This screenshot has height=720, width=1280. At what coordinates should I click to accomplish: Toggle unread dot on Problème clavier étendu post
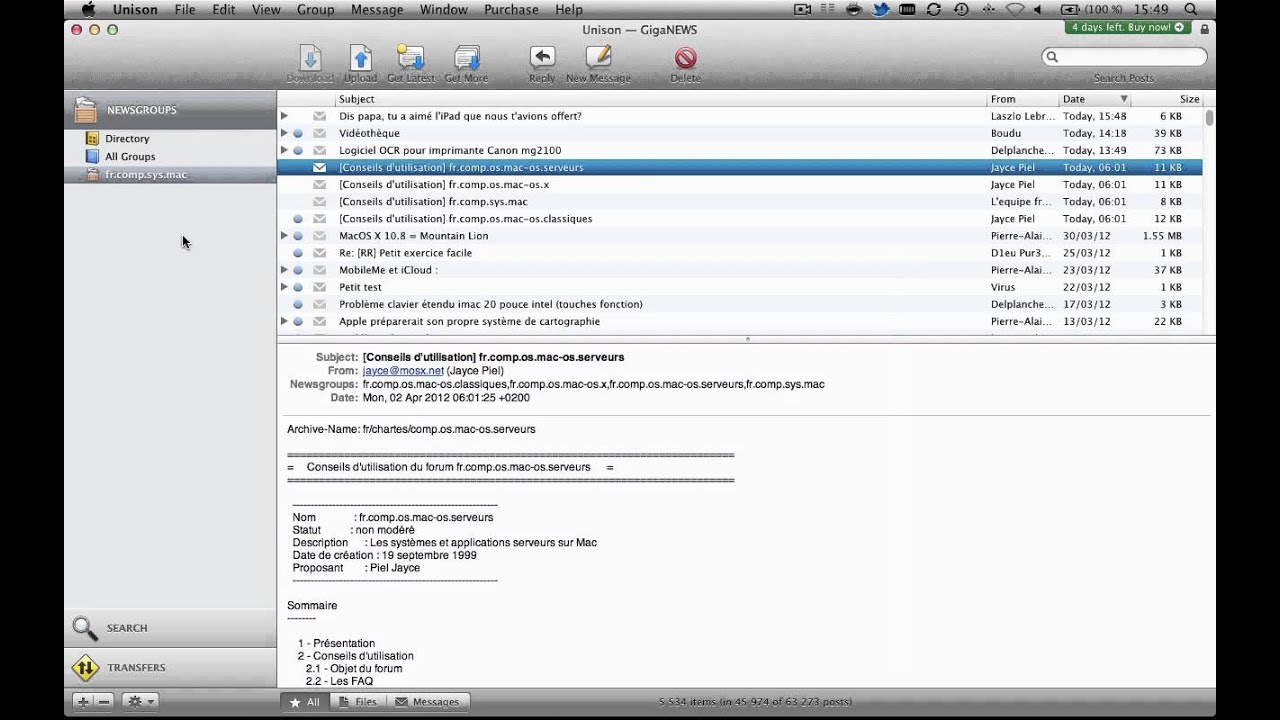pos(298,304)
